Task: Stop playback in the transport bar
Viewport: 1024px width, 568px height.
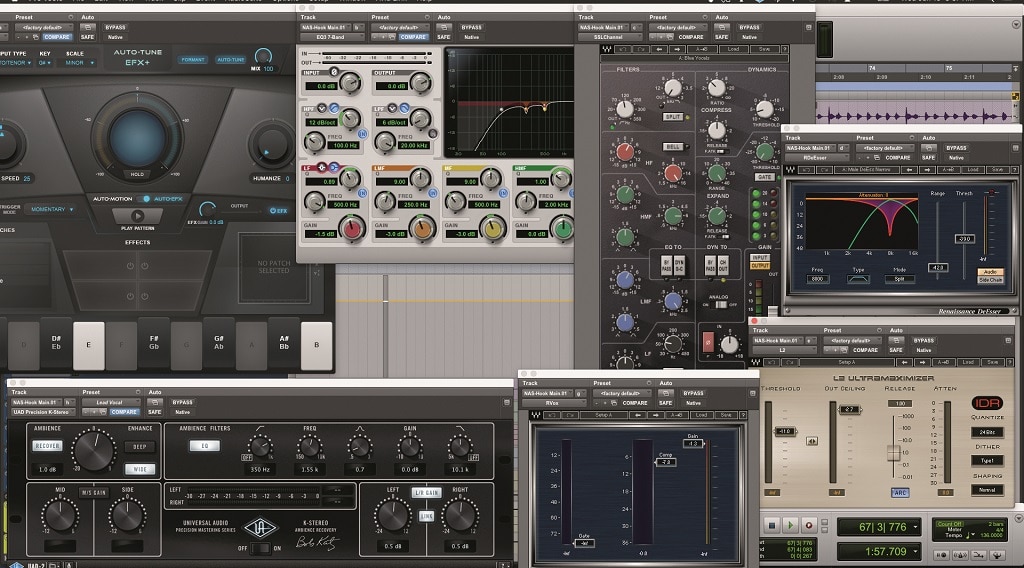Action: tap(772, 525)
